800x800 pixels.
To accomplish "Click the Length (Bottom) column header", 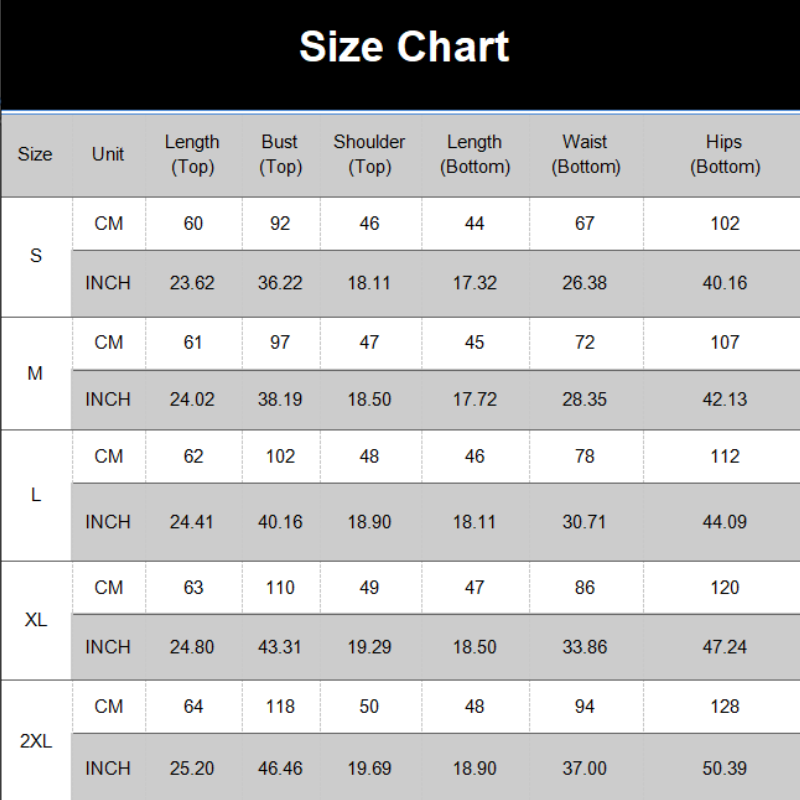I will click(x=475, y=155).
